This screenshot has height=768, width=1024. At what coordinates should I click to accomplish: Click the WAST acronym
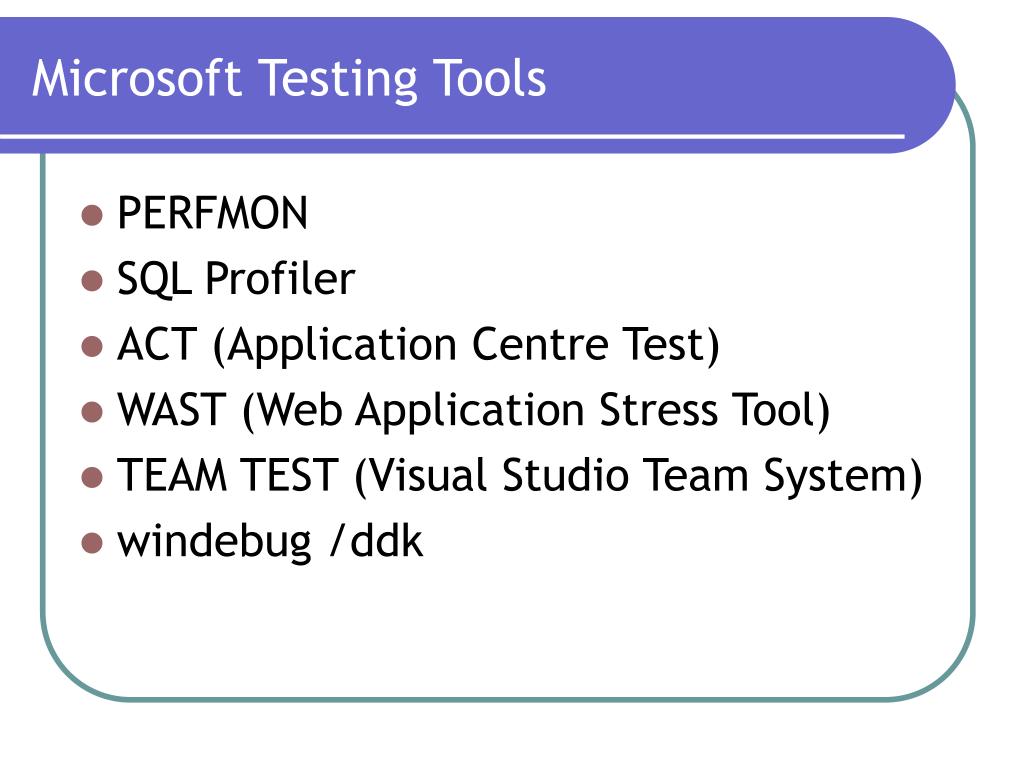172,410
